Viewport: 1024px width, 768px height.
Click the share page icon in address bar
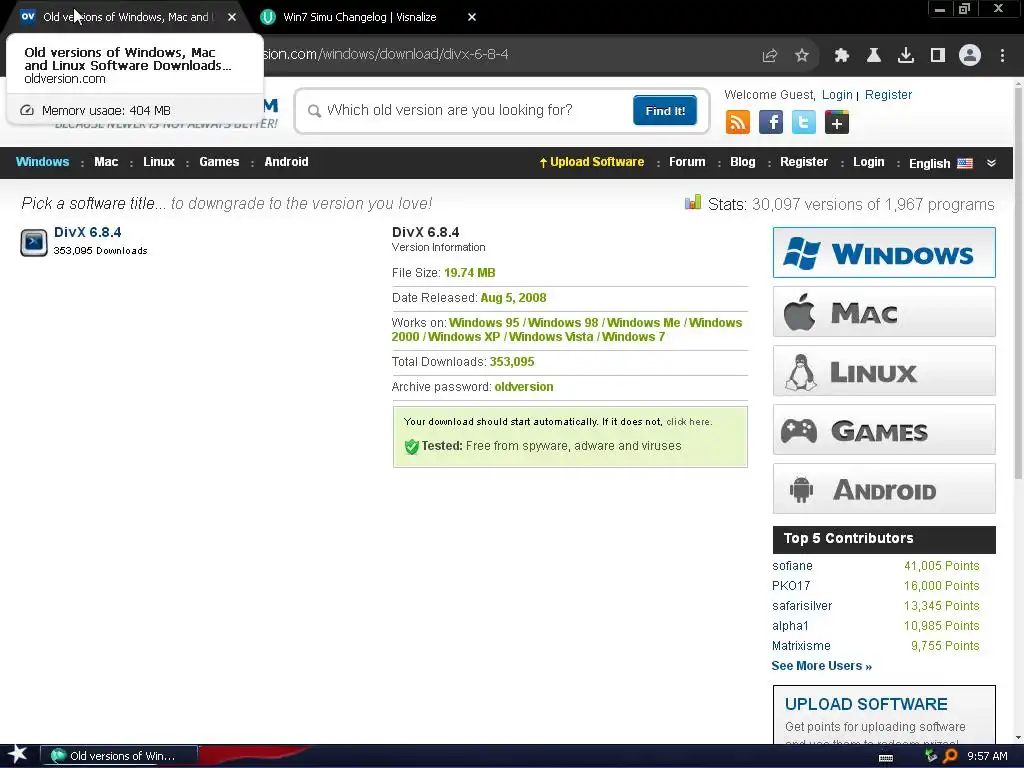[x=770, y=56]
